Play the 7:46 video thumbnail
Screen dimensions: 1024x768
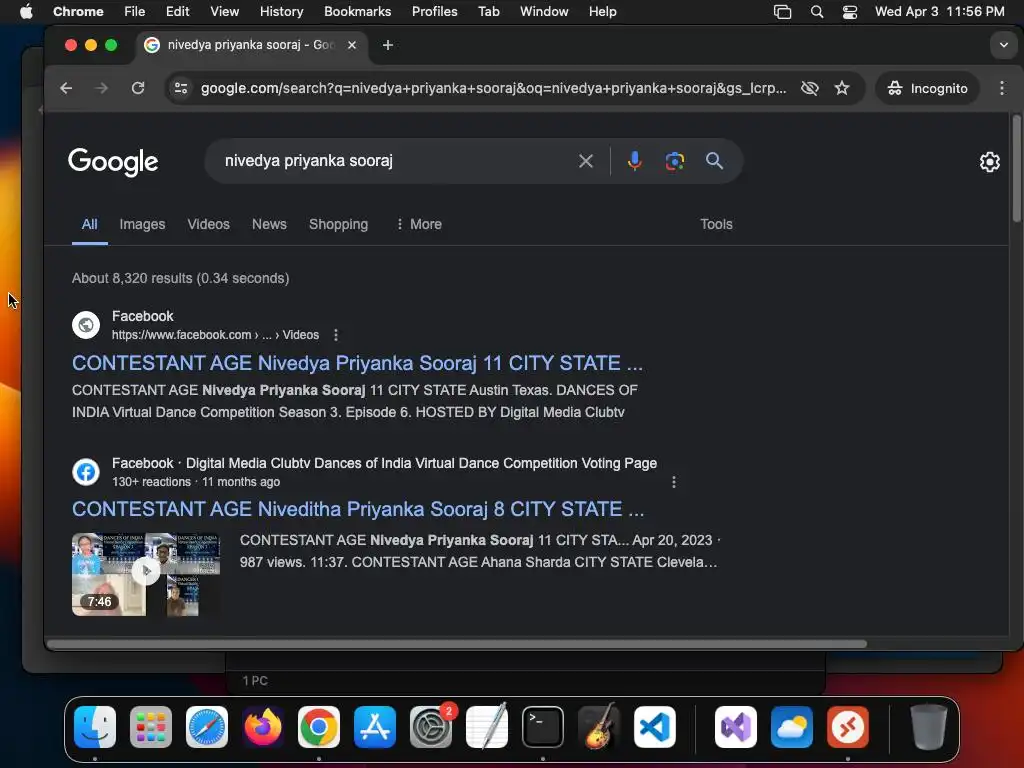(146, 574)
